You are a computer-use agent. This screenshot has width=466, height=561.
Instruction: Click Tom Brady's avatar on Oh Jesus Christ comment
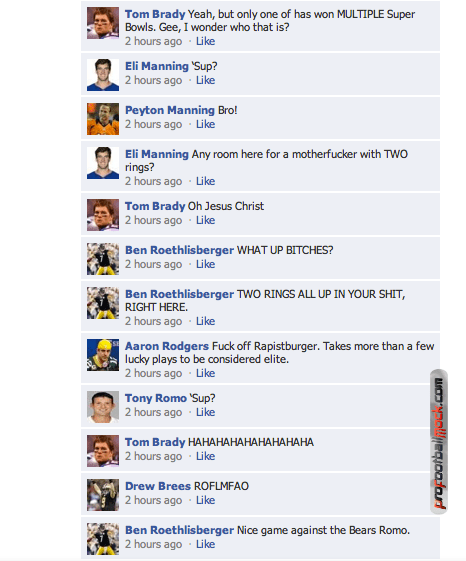pyautogui.click(x=103, y=215)
